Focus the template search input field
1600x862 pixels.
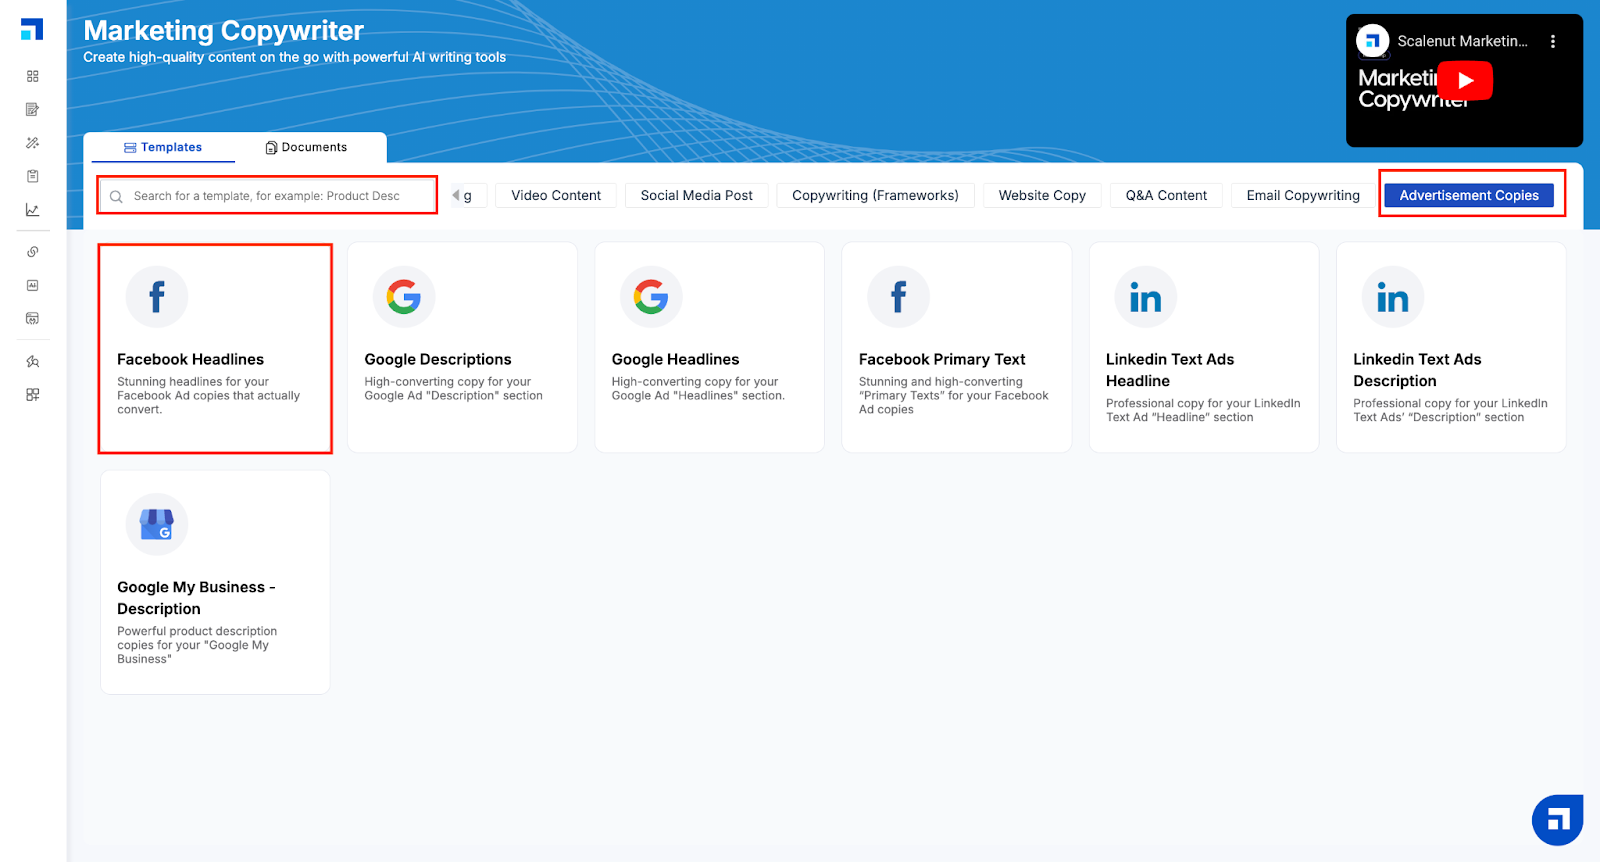coord(267,195)
